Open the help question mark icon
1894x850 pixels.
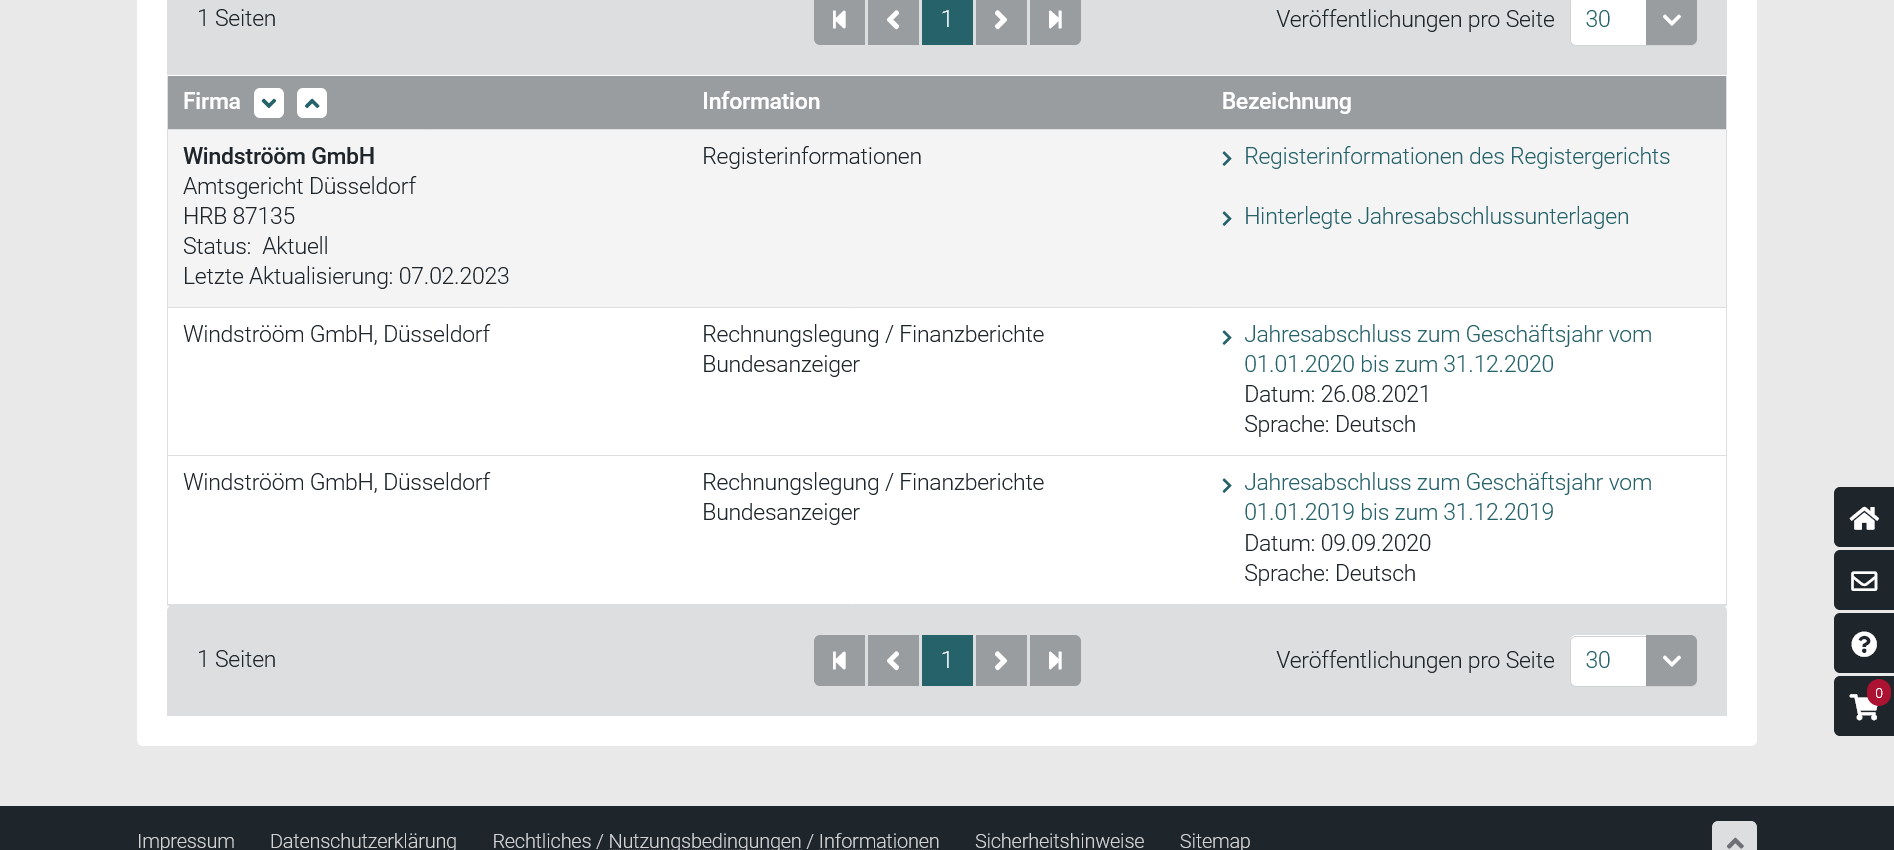(1863, 644)
